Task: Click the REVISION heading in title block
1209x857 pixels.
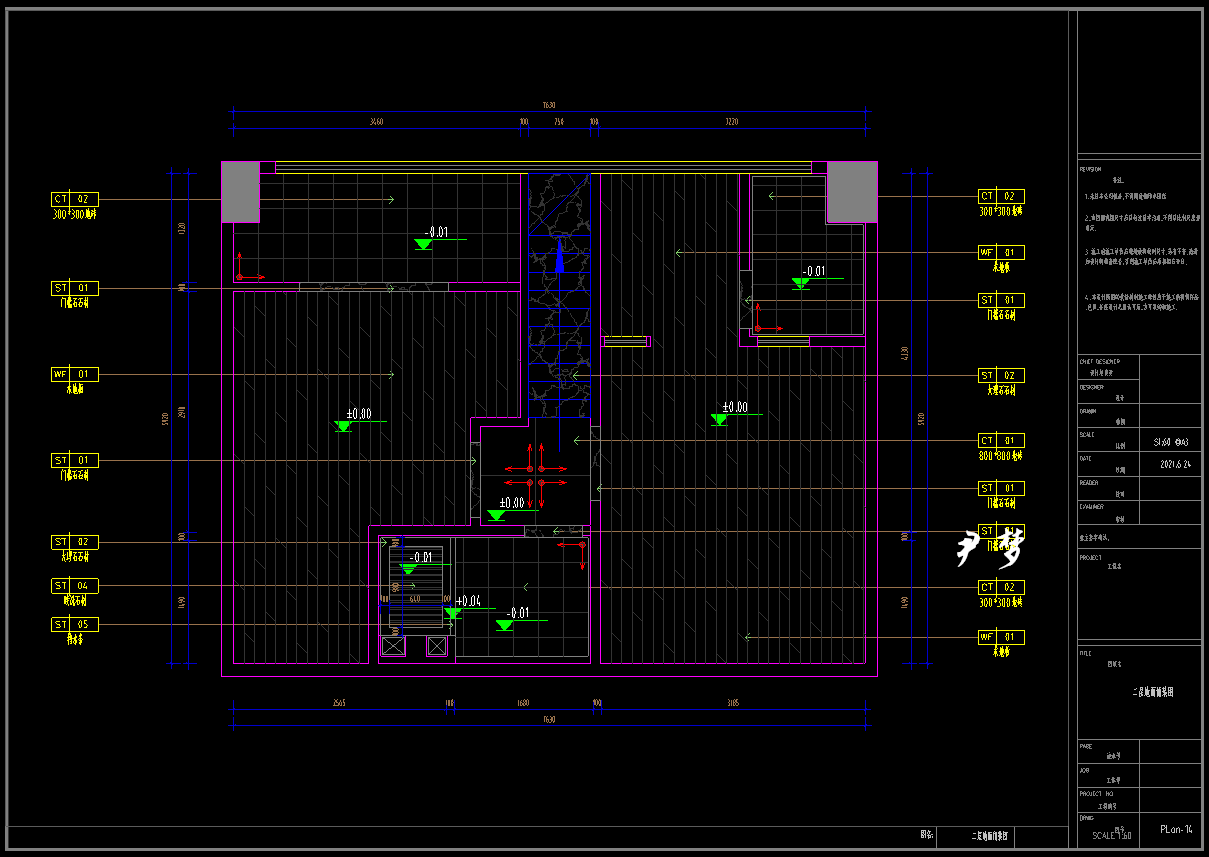Action: point(1090,169)
